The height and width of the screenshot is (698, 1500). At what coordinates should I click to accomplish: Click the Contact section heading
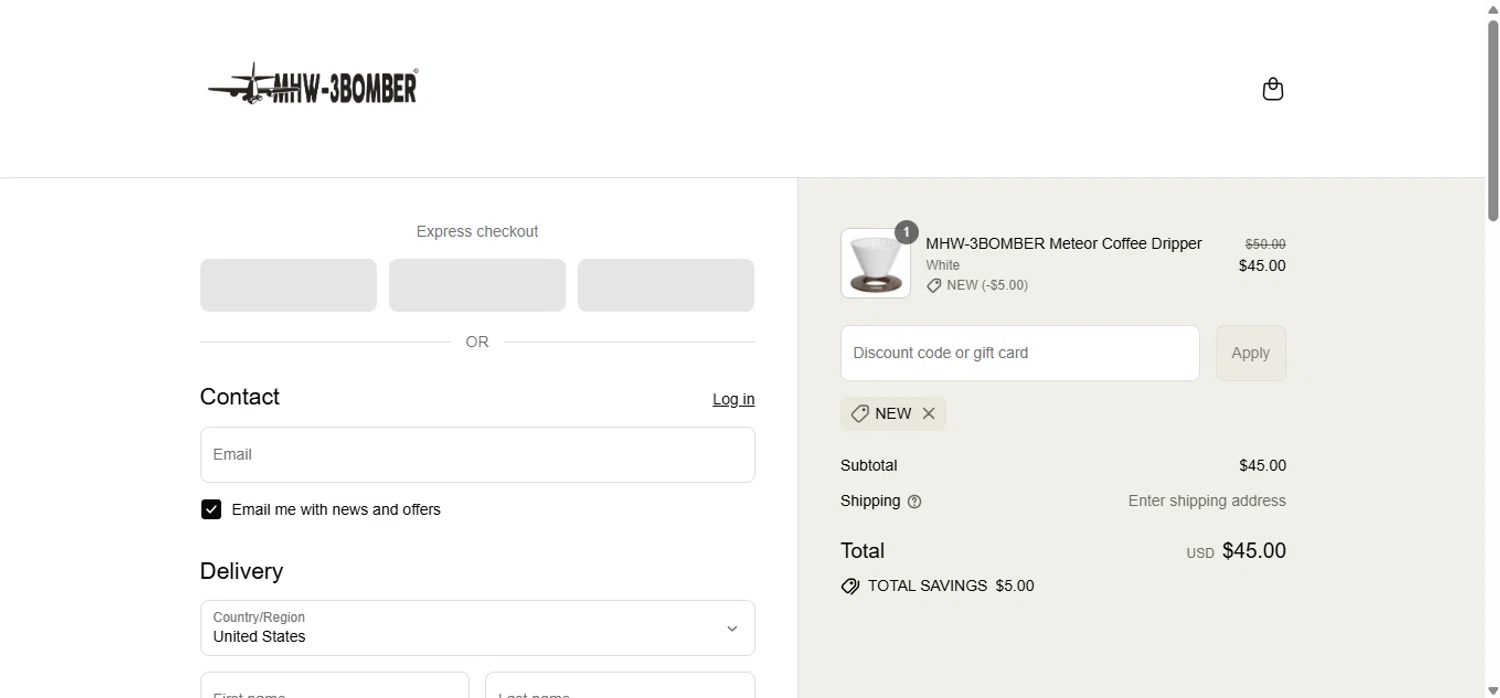[240, 397]
